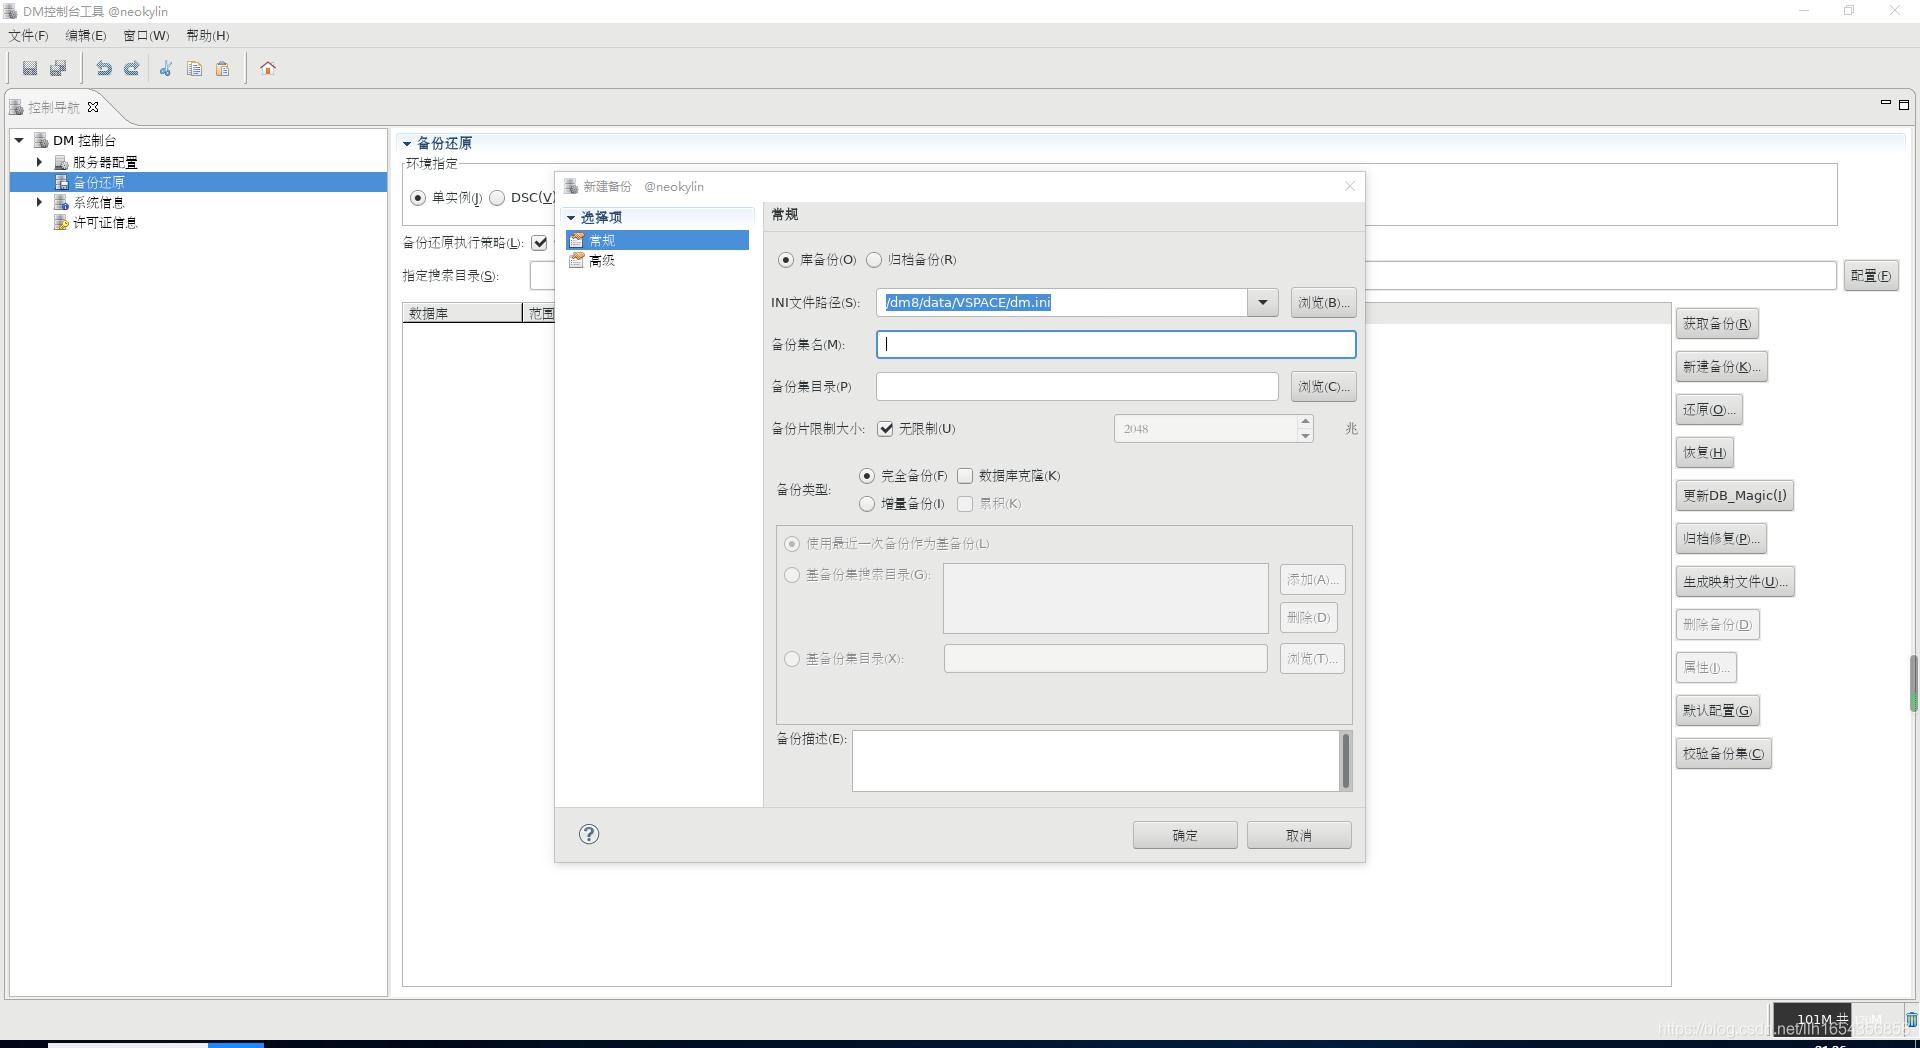
Task: Click the 校验备份集(C) button
Action: coord(1724,754)
